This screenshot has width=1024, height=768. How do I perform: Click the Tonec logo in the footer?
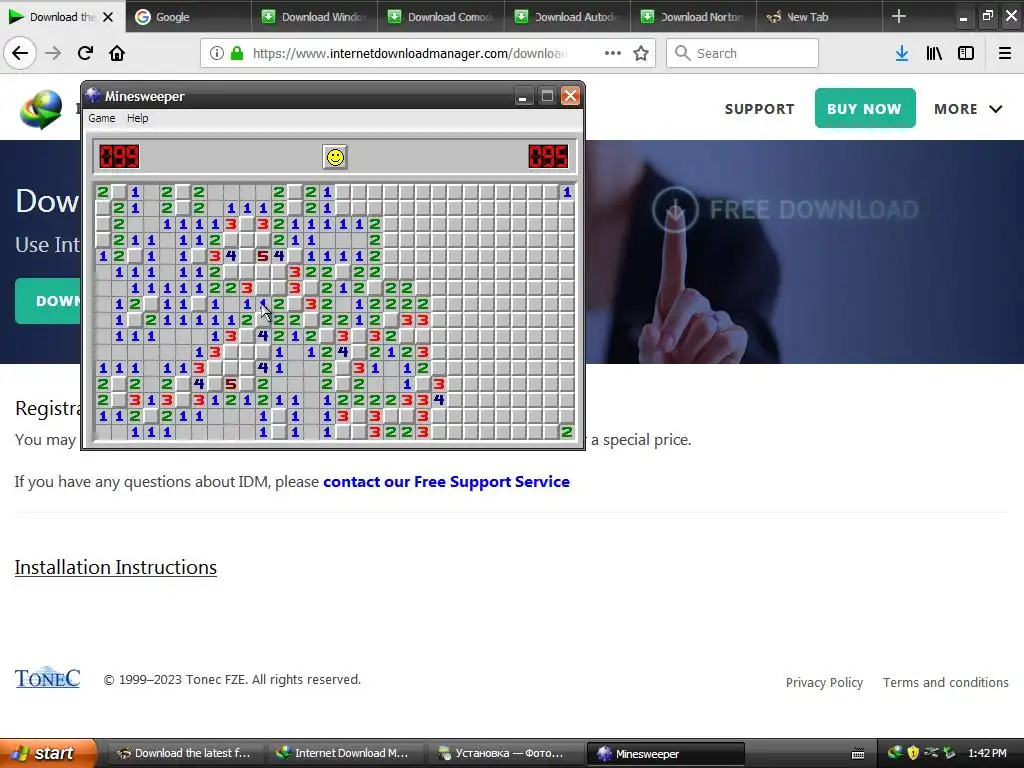[48, 678]
